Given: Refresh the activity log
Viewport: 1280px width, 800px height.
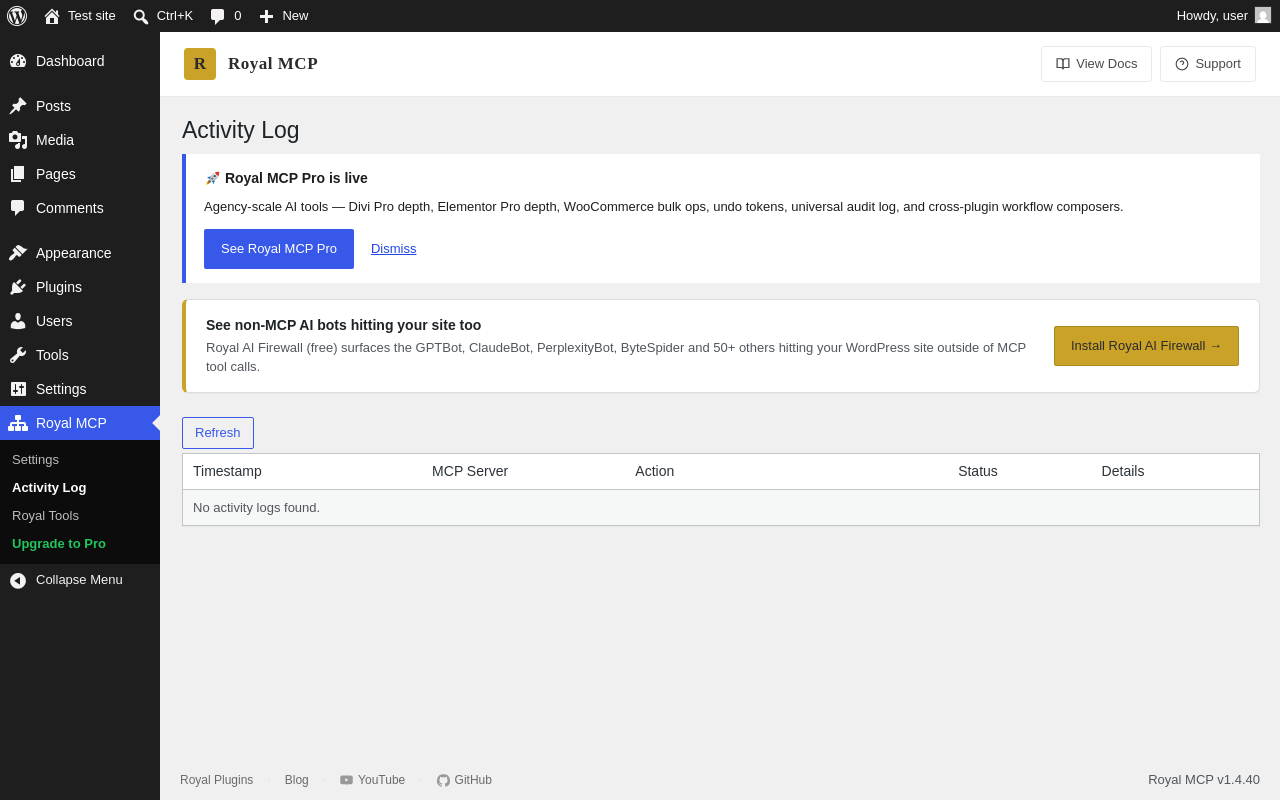Looking at the screenshot, I should 218,433.
